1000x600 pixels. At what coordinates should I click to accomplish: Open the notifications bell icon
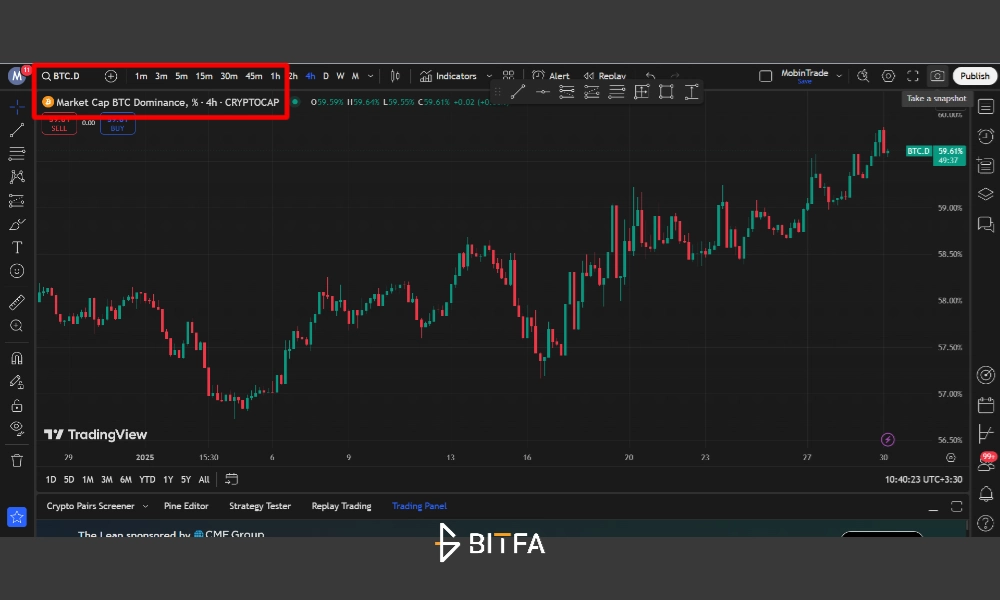(985, 494)
